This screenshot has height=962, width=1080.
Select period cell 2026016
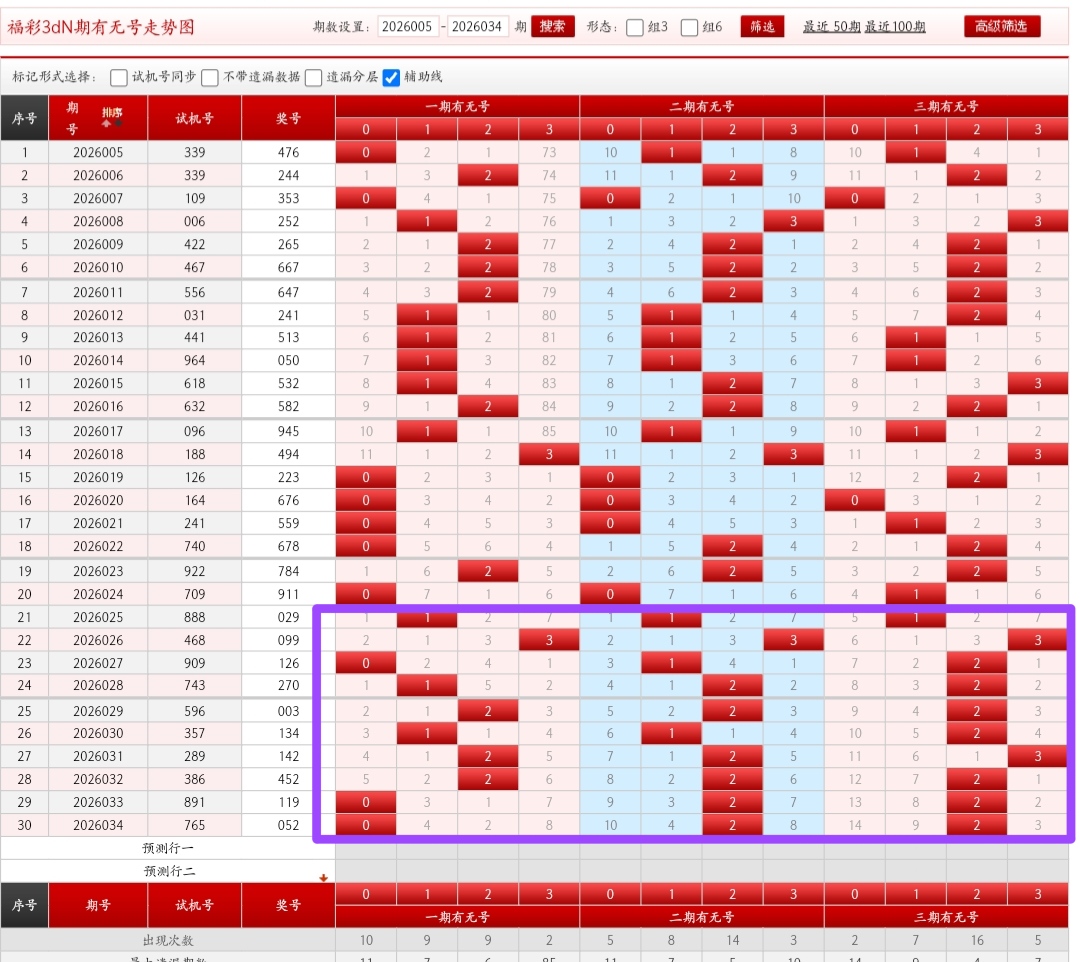pos(98,406)
